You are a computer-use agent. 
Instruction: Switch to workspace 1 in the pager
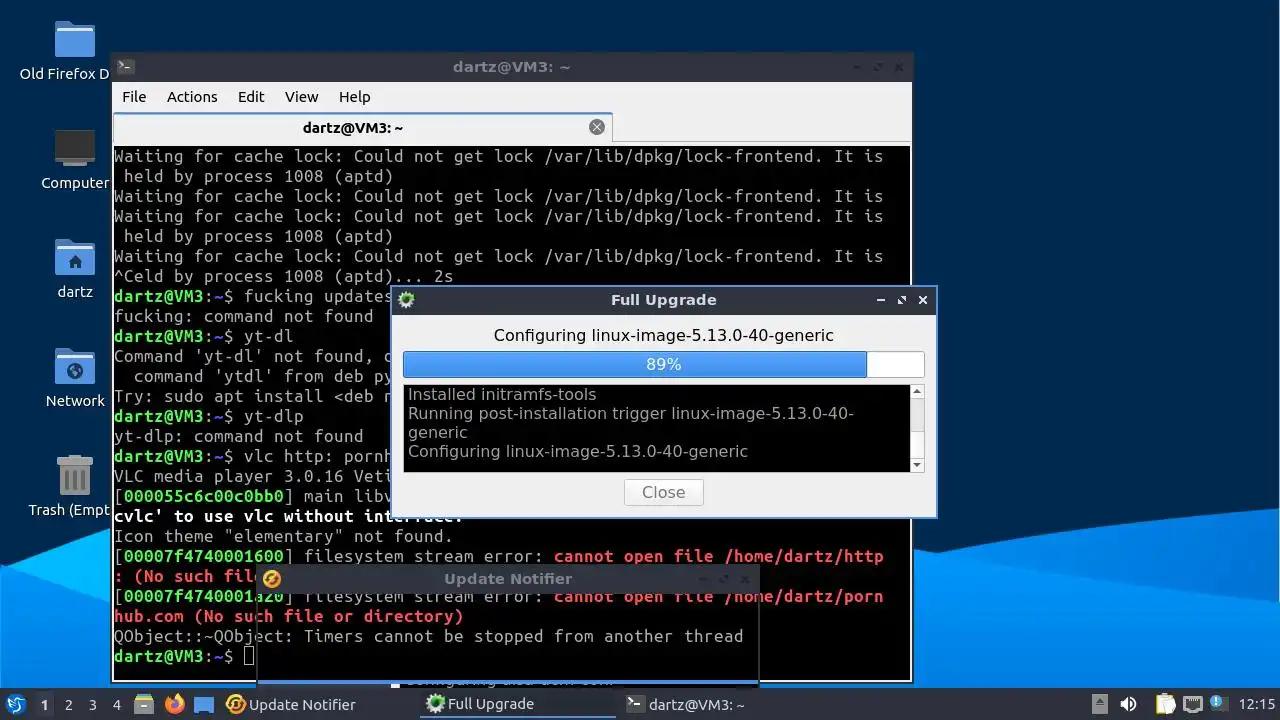tap(44, 705)
